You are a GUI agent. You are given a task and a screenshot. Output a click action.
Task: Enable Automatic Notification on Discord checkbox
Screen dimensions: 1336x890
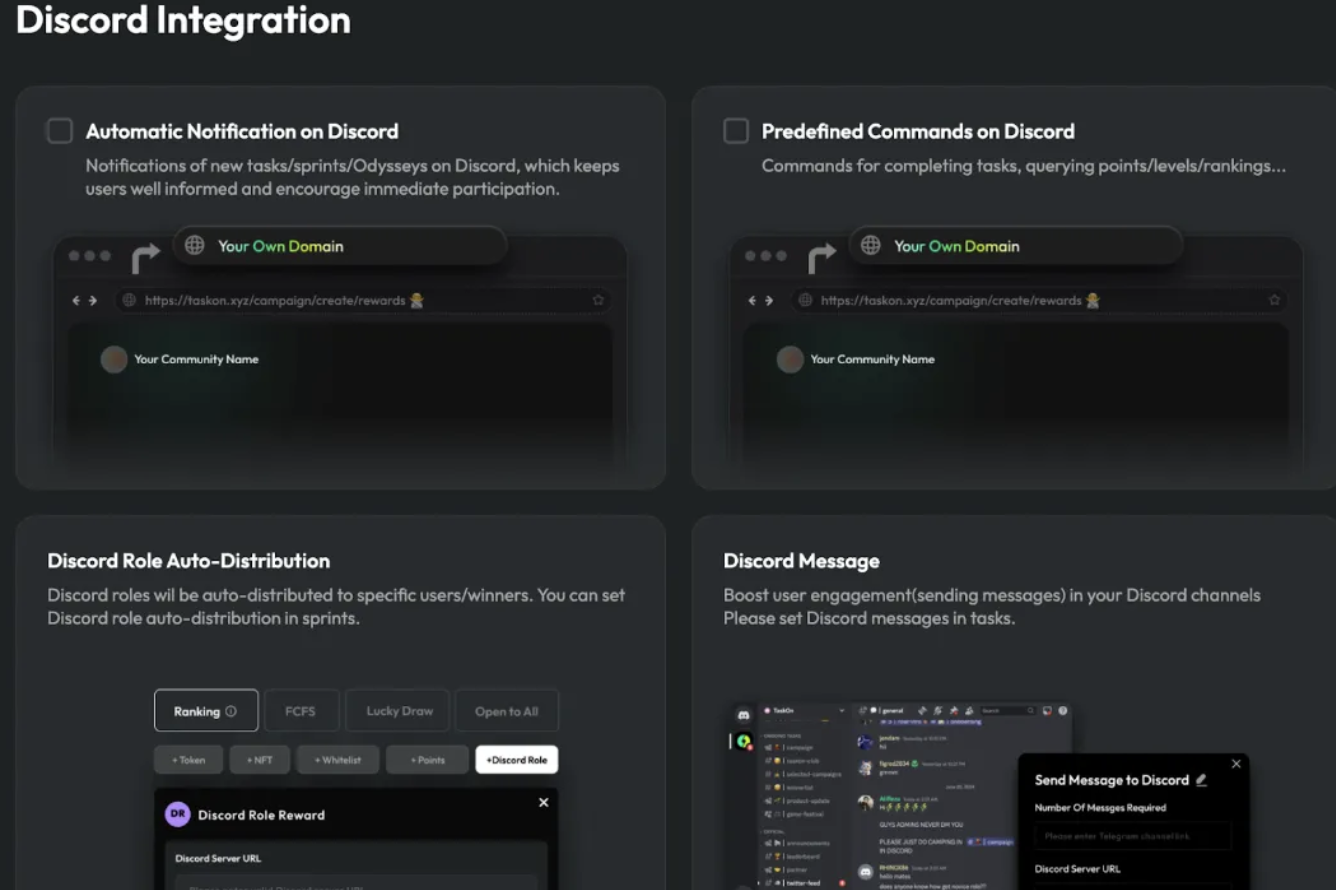60,131
